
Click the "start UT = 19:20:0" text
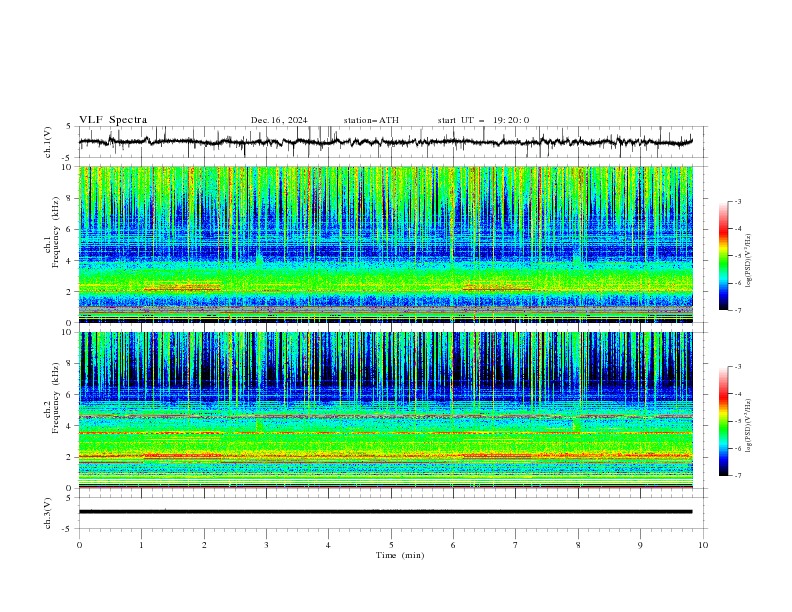(x=483, y=120)
